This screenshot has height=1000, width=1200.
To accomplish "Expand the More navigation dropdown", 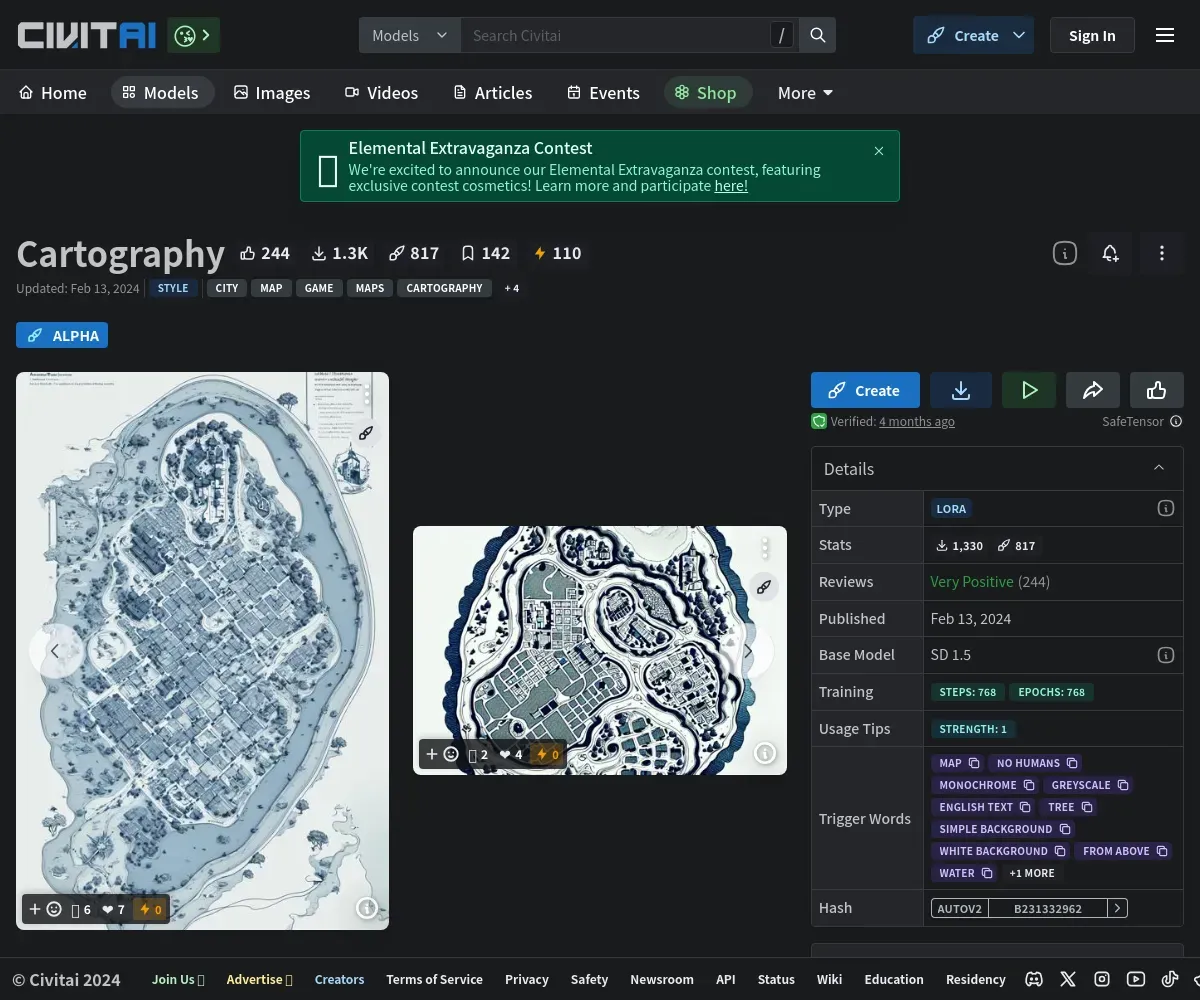I will [805, 93].
